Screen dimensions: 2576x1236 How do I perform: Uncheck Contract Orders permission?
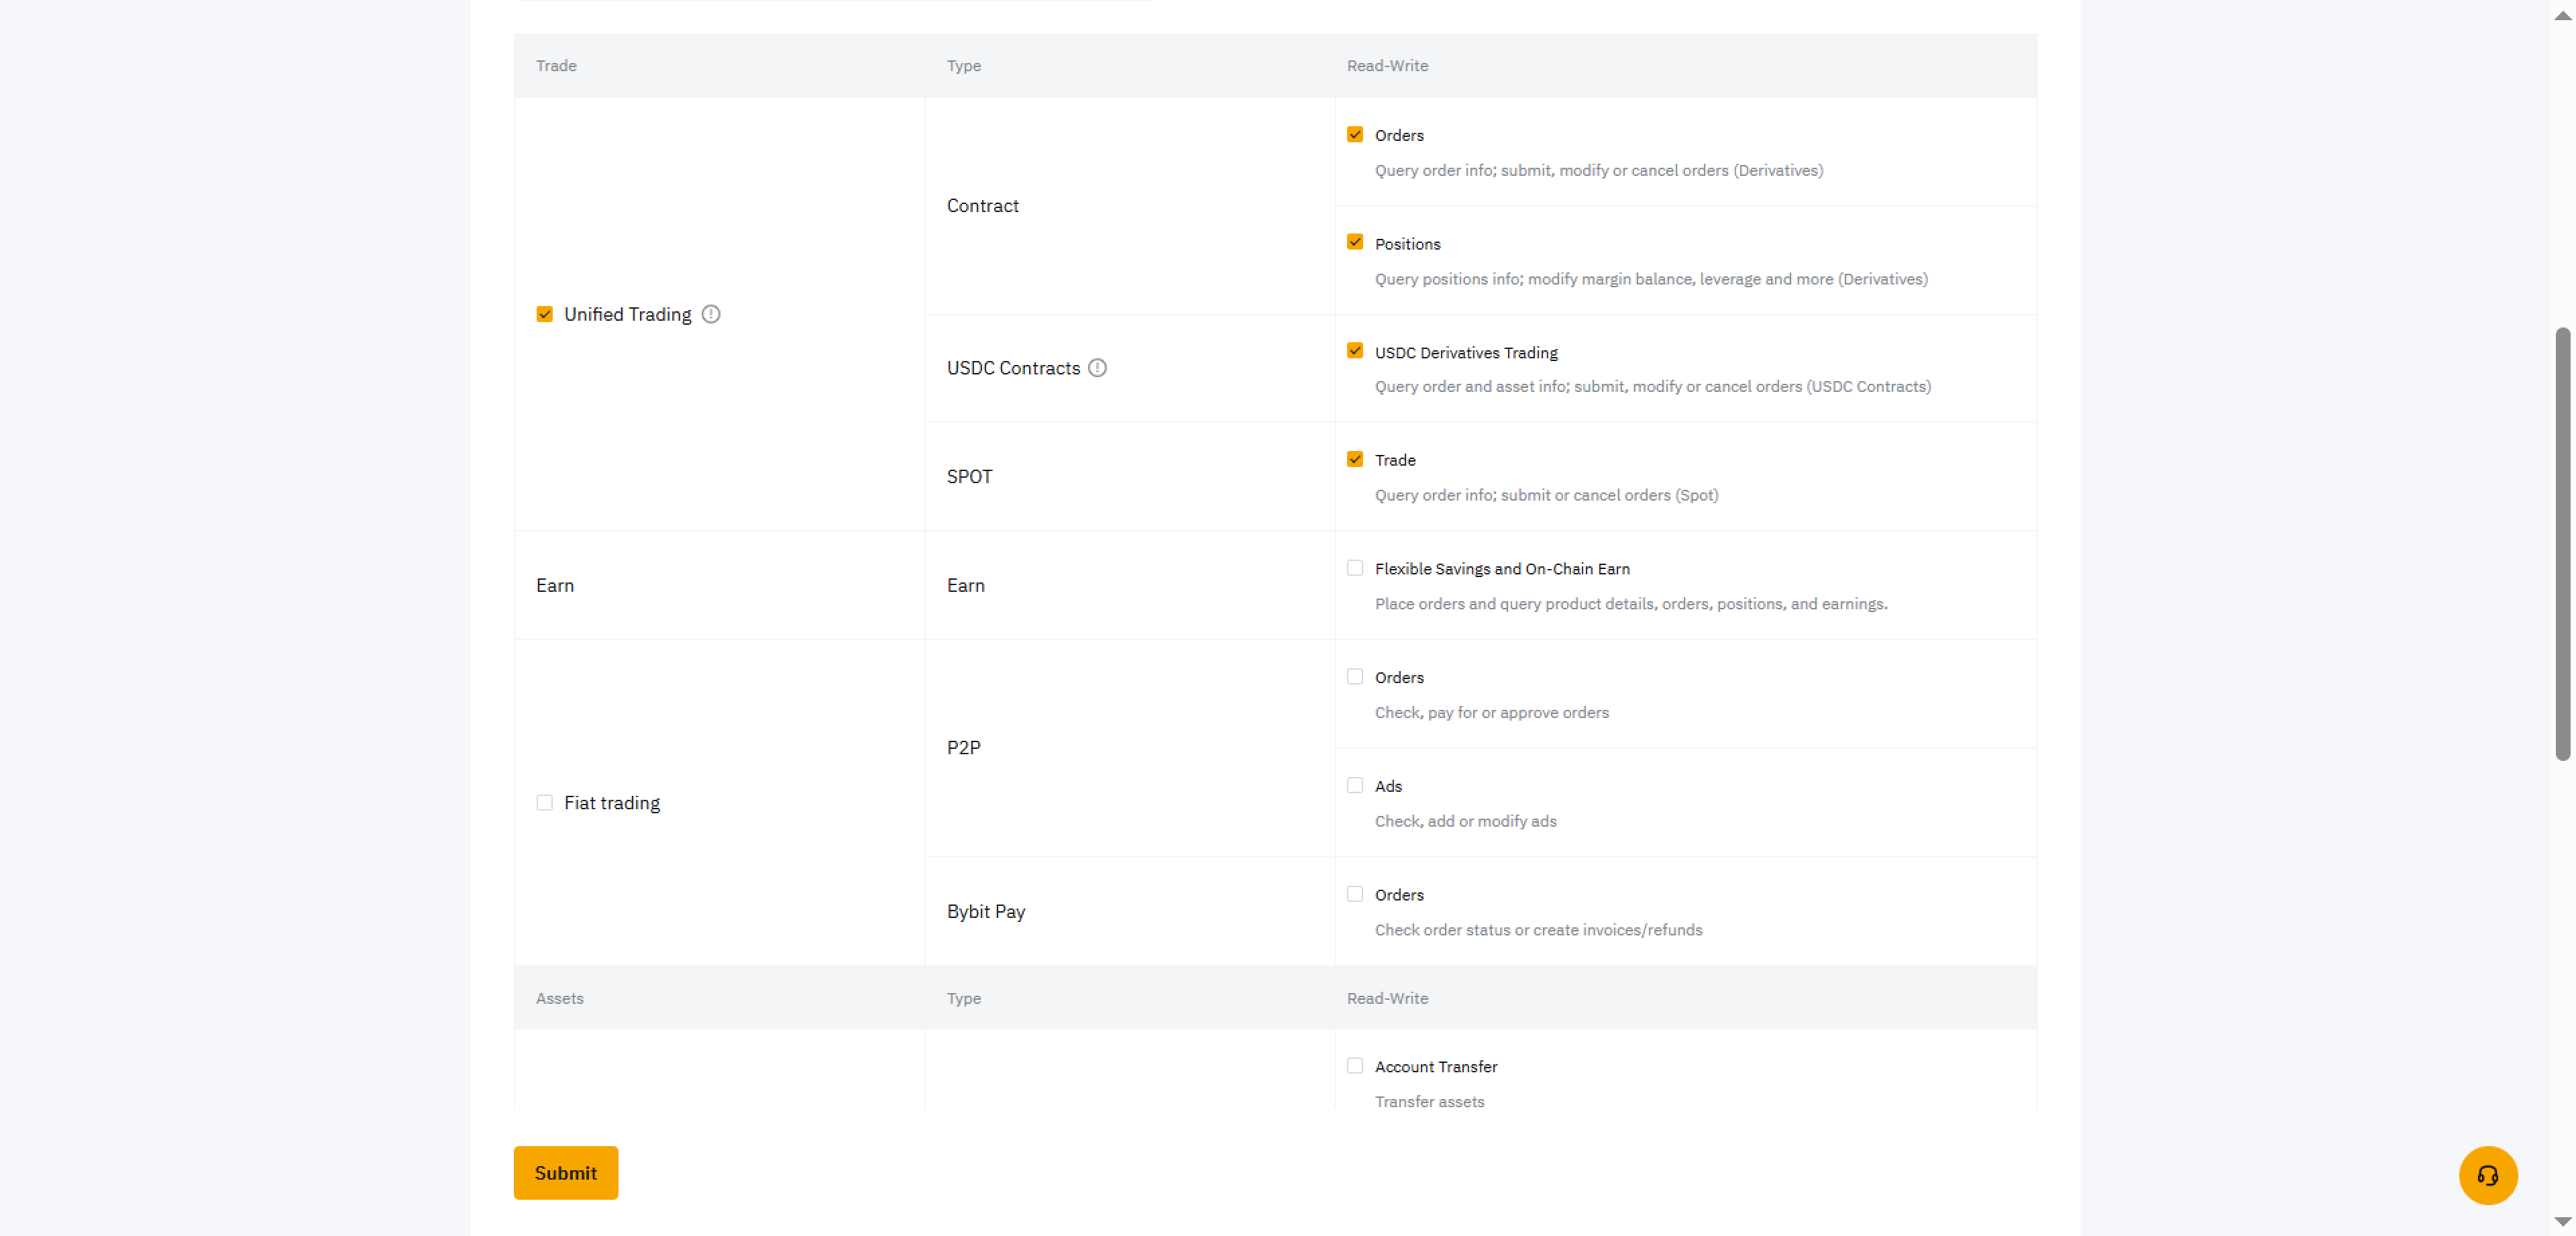coord(1354,135)
